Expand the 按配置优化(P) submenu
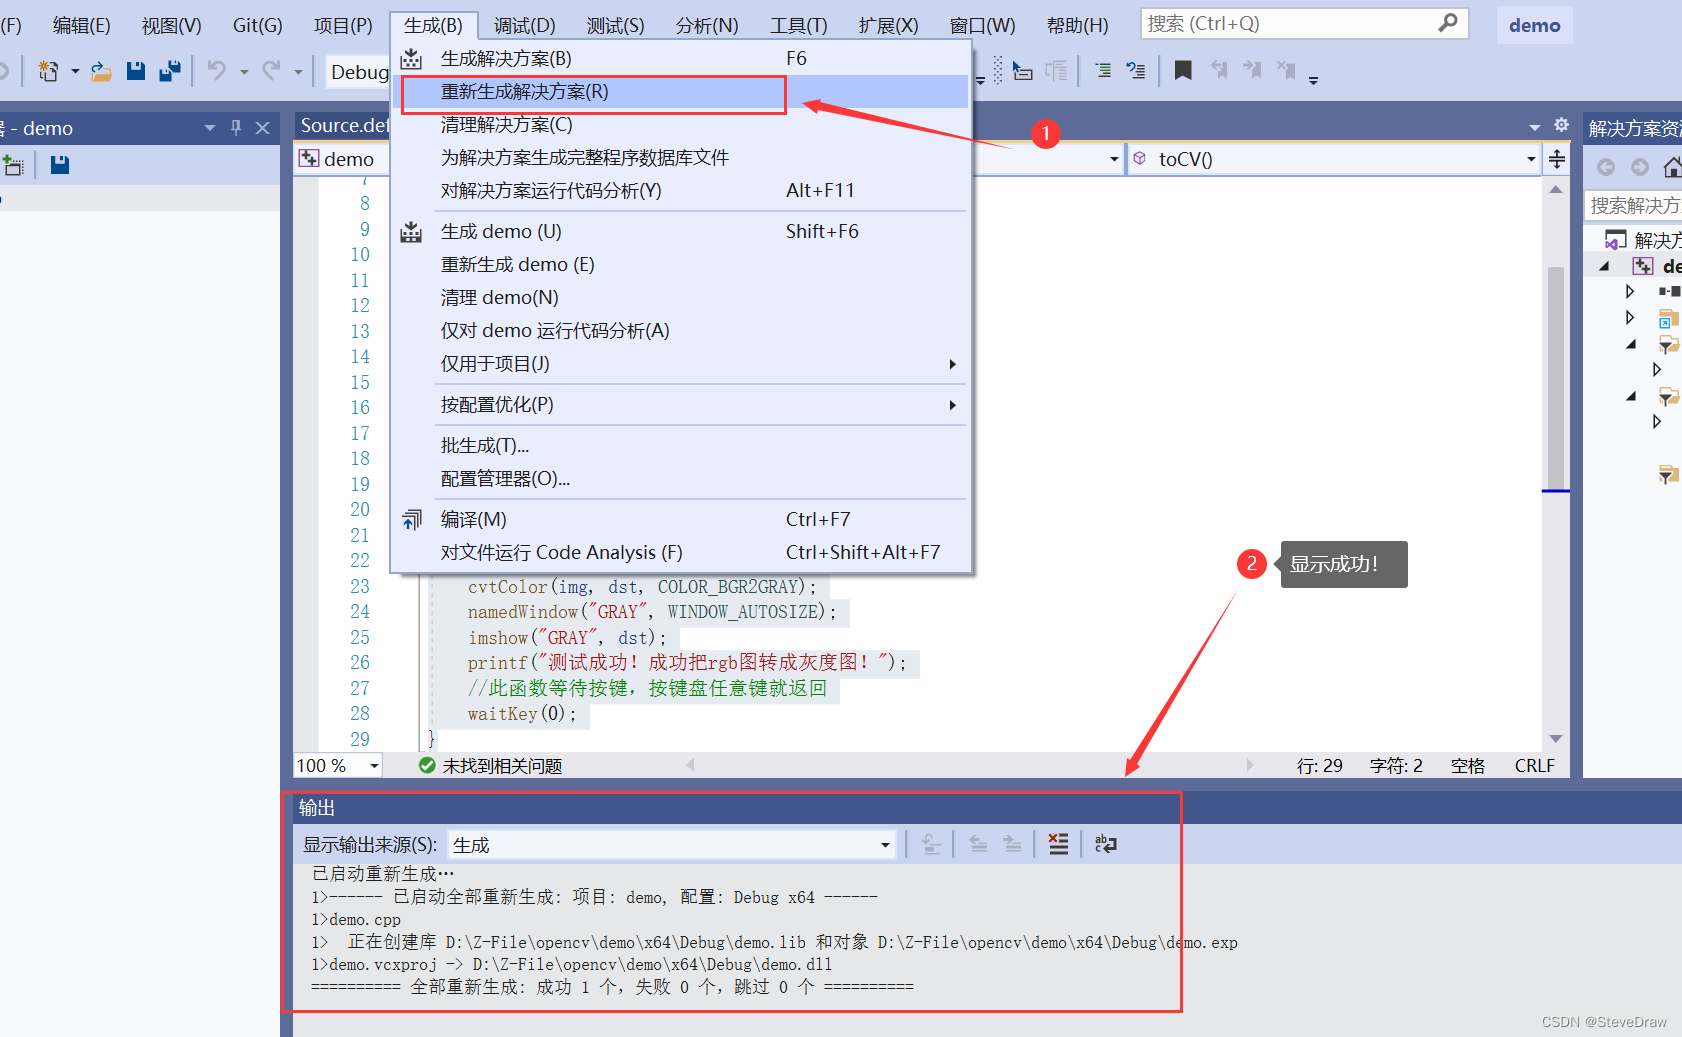 (x=953, y=405)
